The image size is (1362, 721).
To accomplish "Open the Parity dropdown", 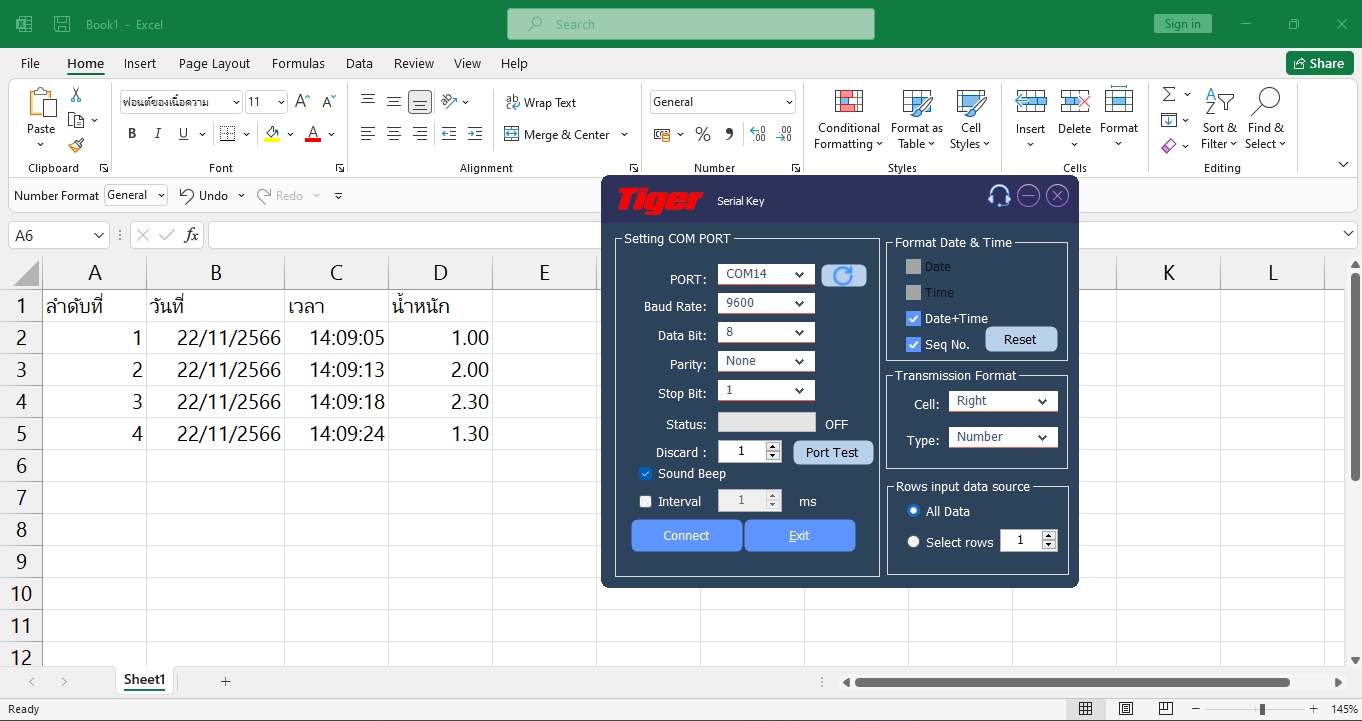I will click(x=766, y=361).
